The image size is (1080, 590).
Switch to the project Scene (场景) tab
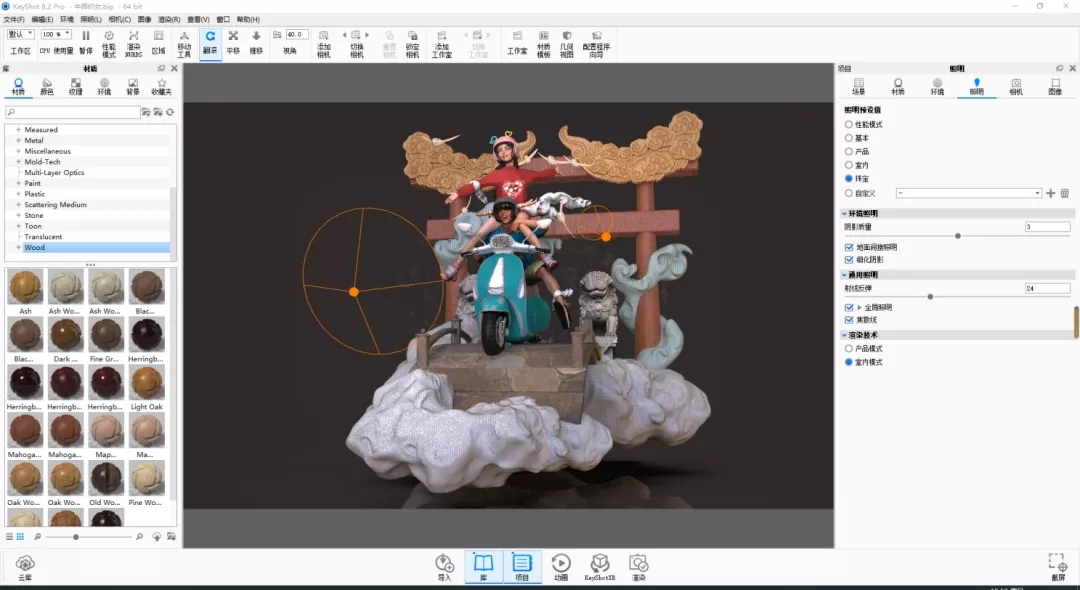[x=858, y=87]
